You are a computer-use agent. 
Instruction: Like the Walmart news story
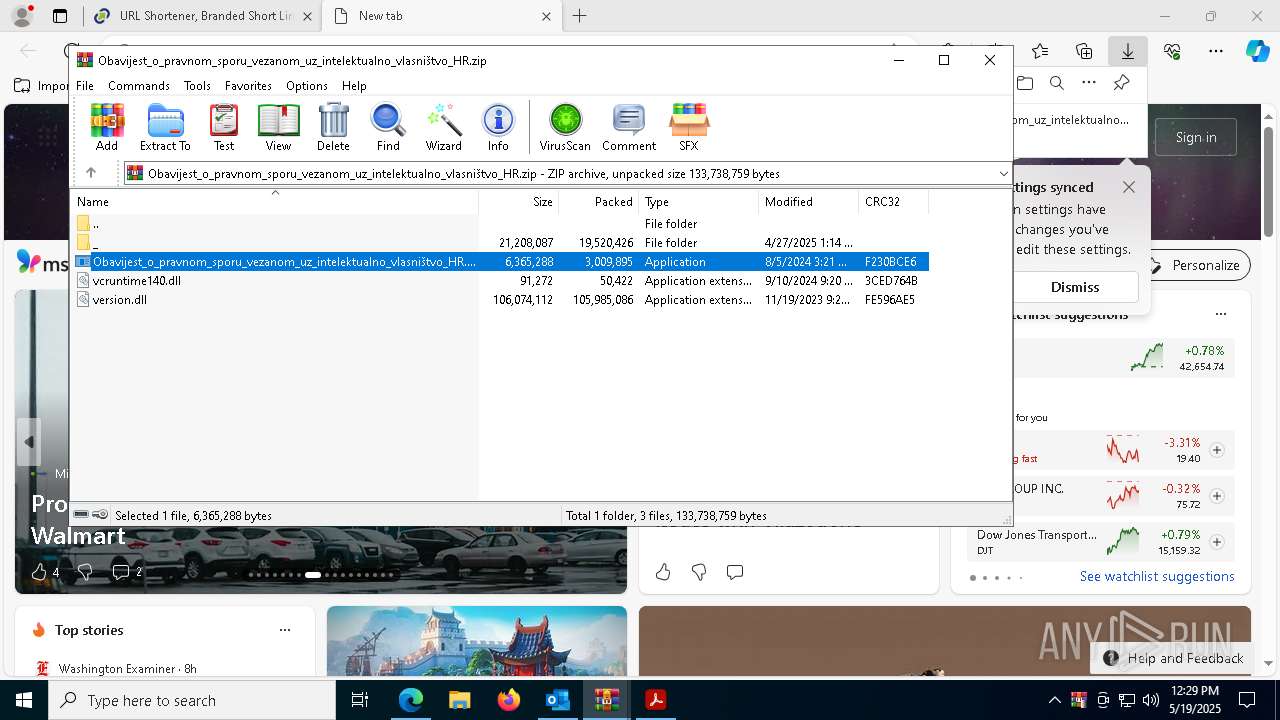39,572
